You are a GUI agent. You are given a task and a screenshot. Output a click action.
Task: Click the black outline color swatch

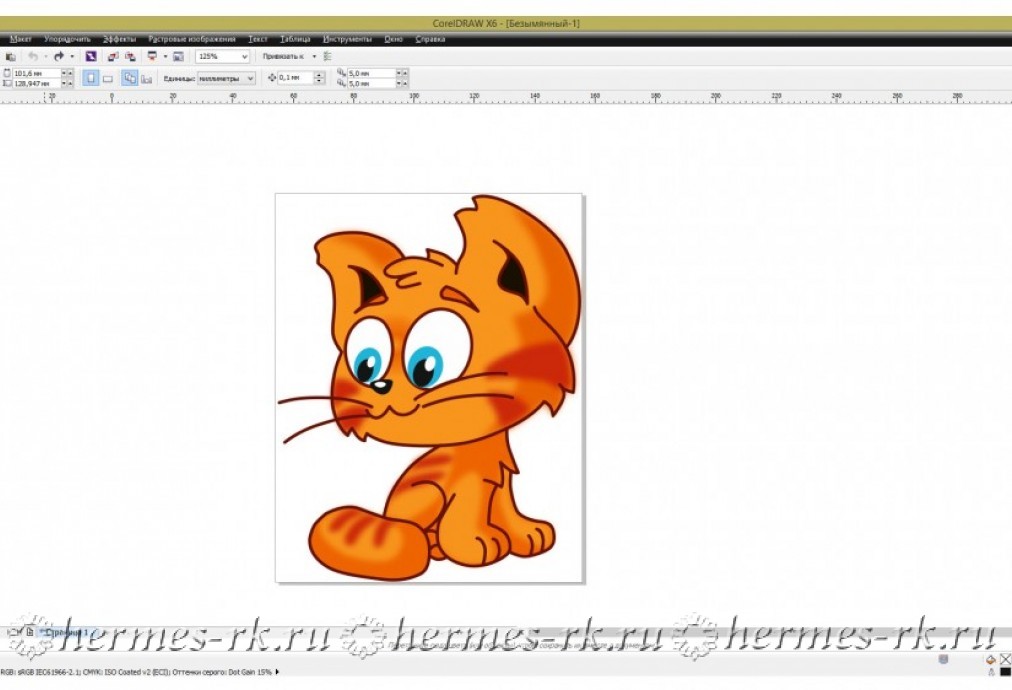[x=1004, y=672]
